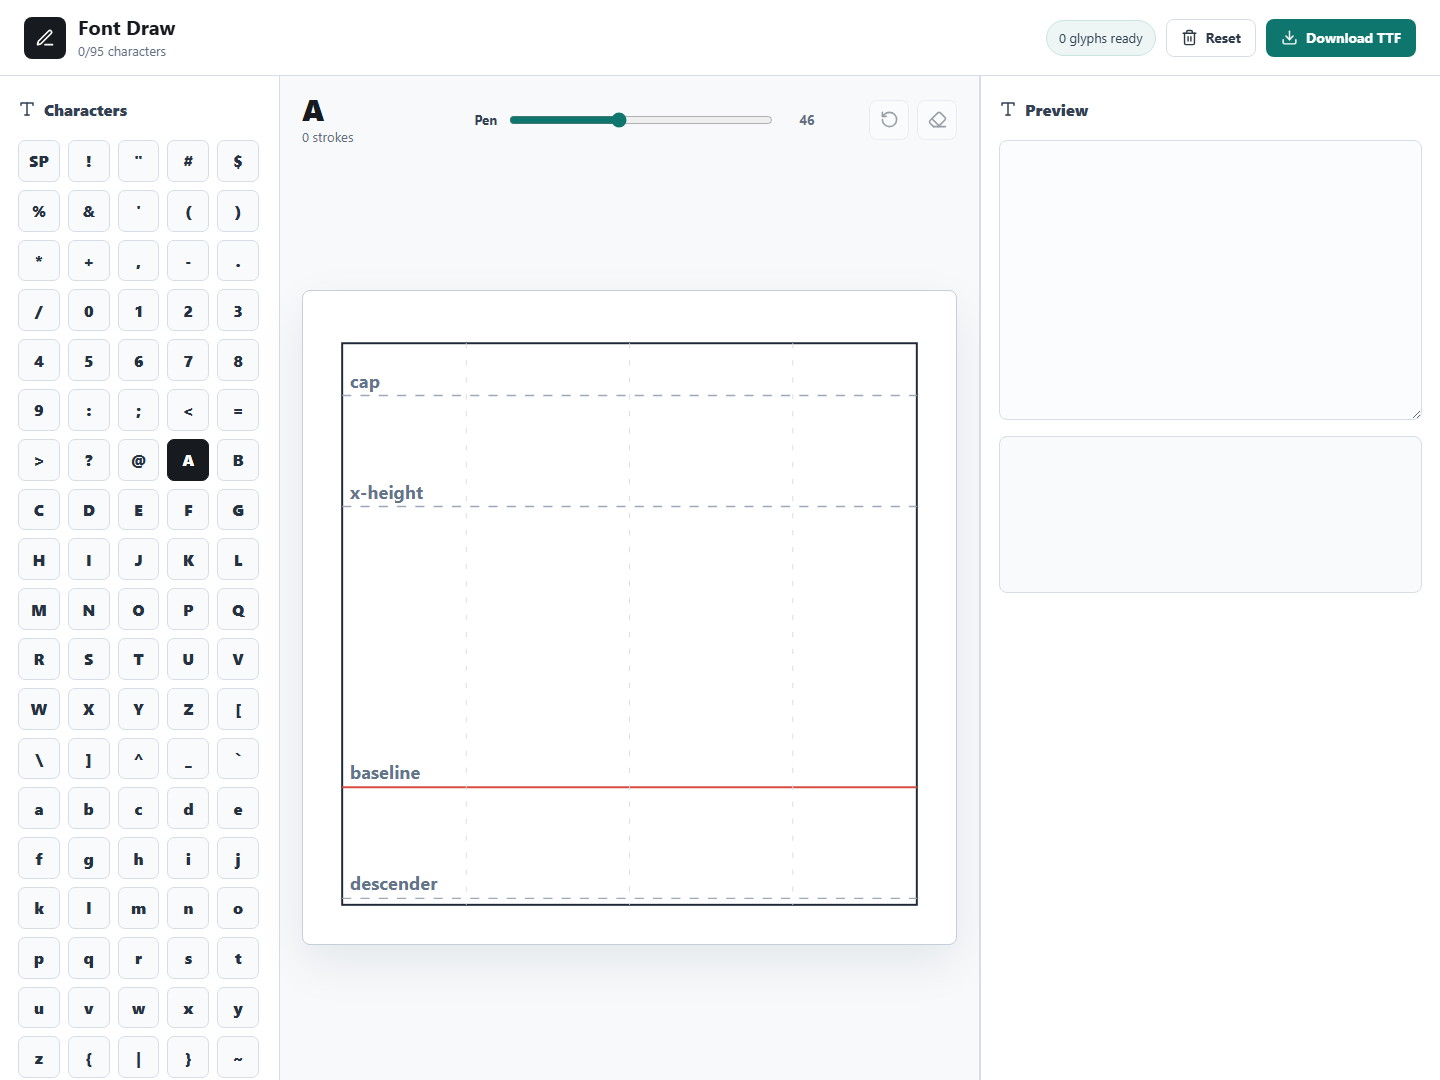Select the selected uppercase A character
The height and width of the screenshot is (1080, 1440).
pos(188,460)
